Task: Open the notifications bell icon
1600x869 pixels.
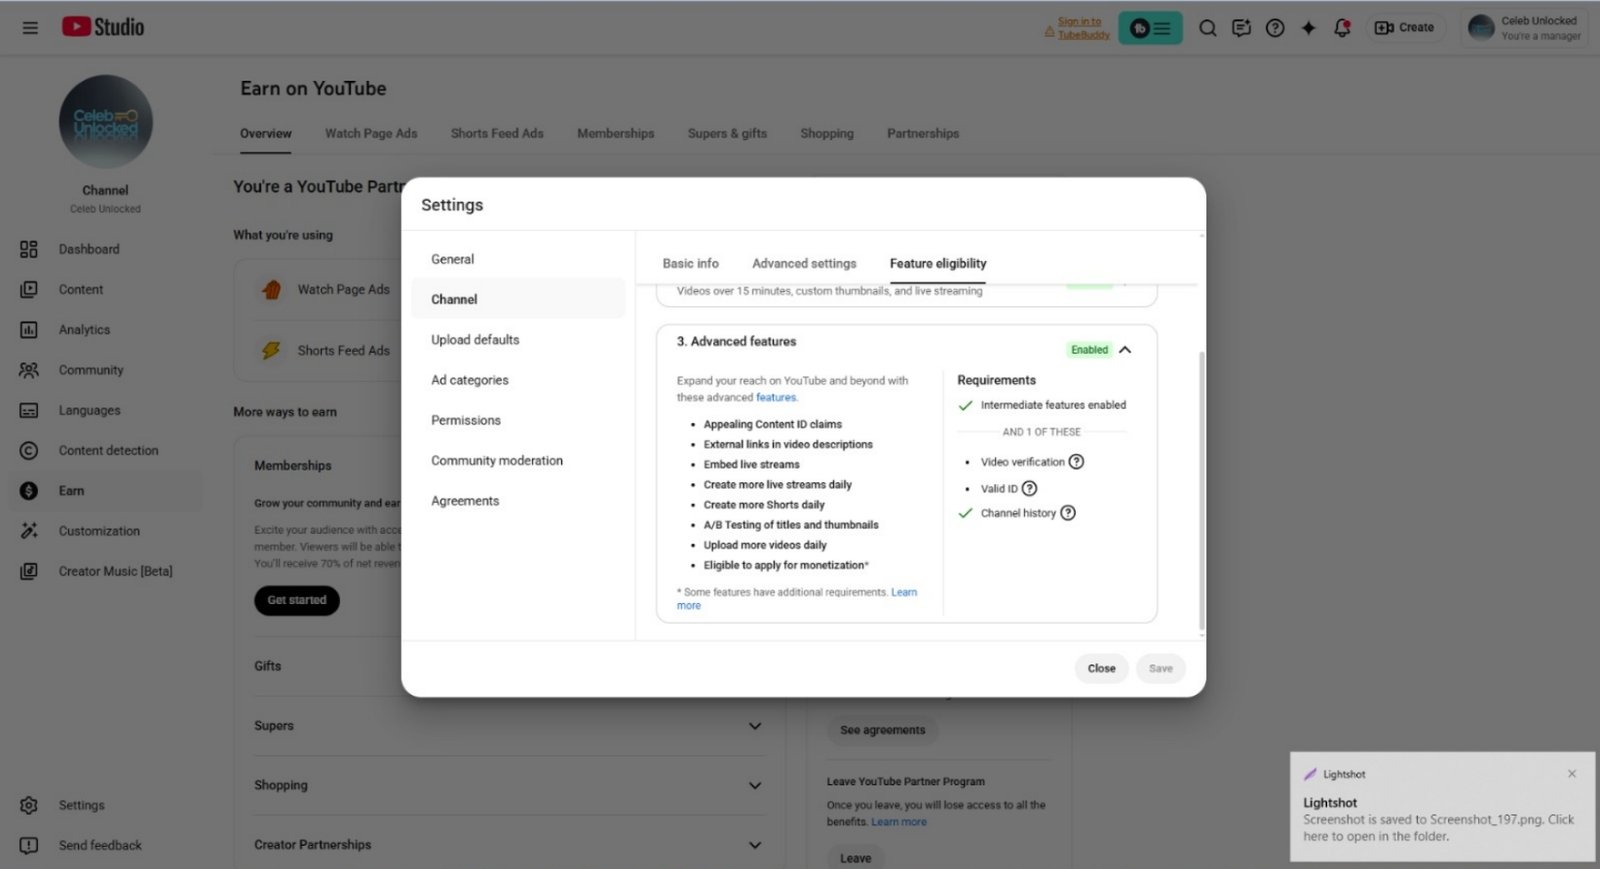Action: coord(1342,28)
